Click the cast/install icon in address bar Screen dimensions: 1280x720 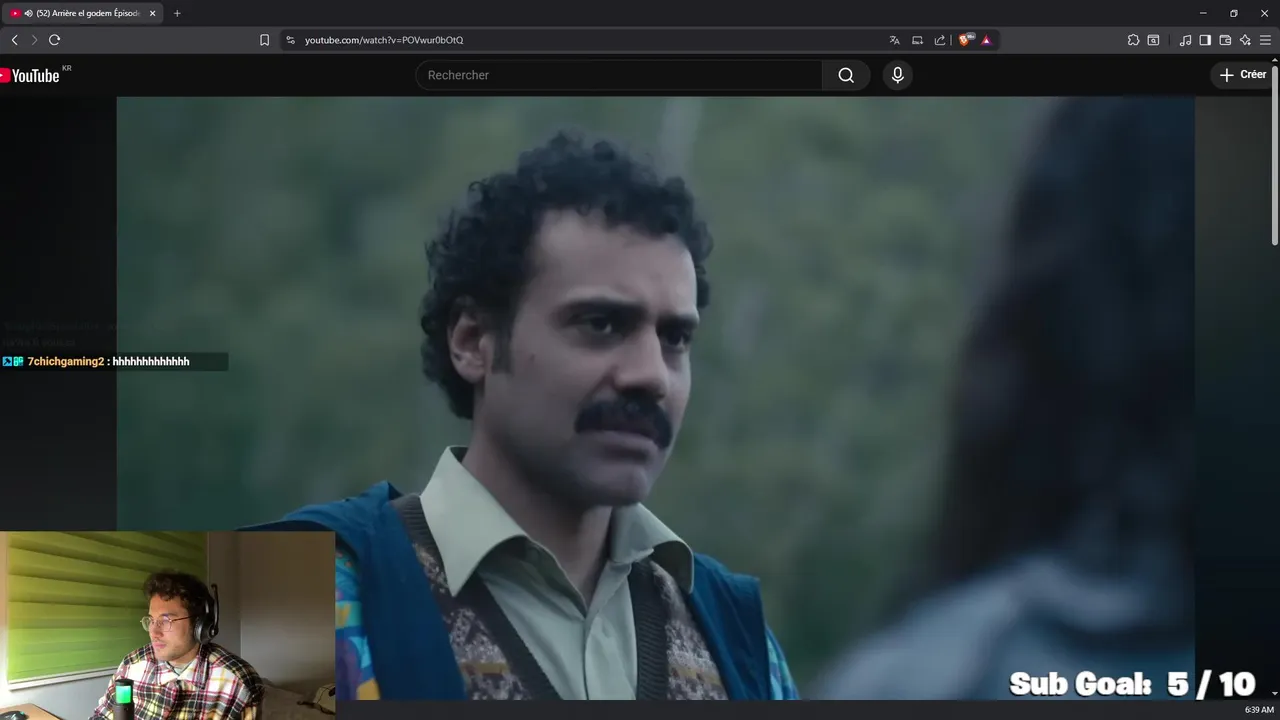pos(917,40)
